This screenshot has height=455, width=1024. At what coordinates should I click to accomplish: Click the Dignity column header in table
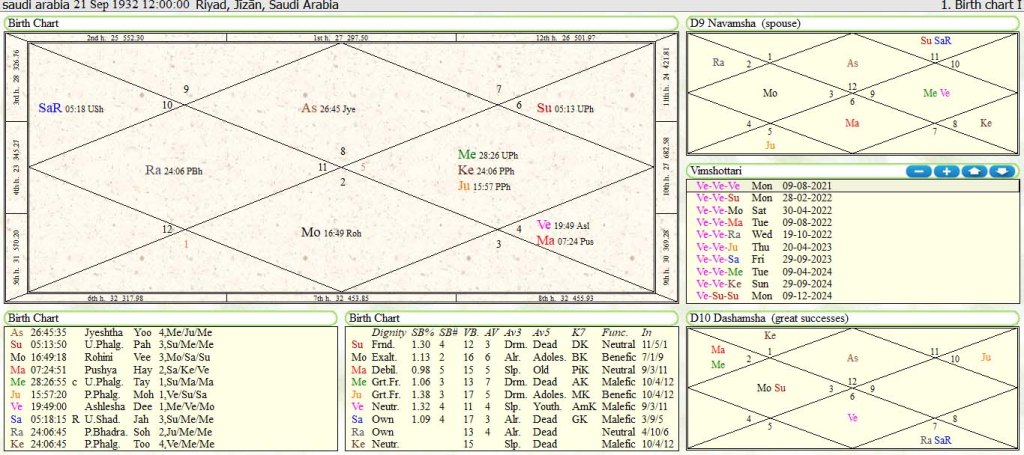(388, 331)
